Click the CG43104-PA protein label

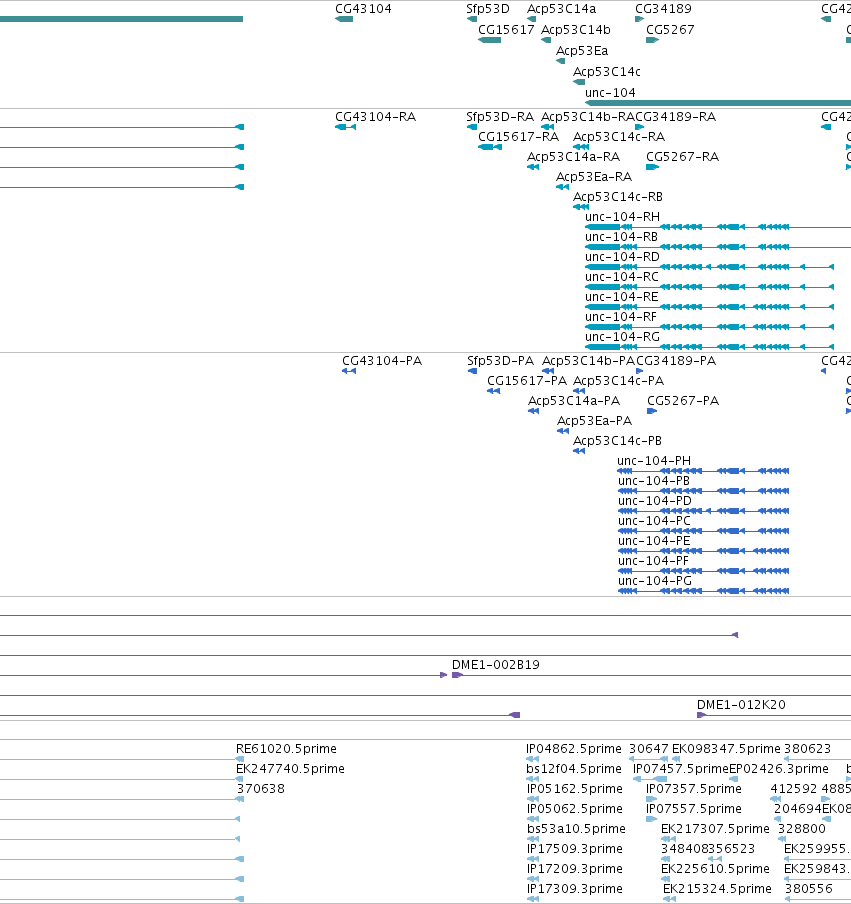[382, 361]
